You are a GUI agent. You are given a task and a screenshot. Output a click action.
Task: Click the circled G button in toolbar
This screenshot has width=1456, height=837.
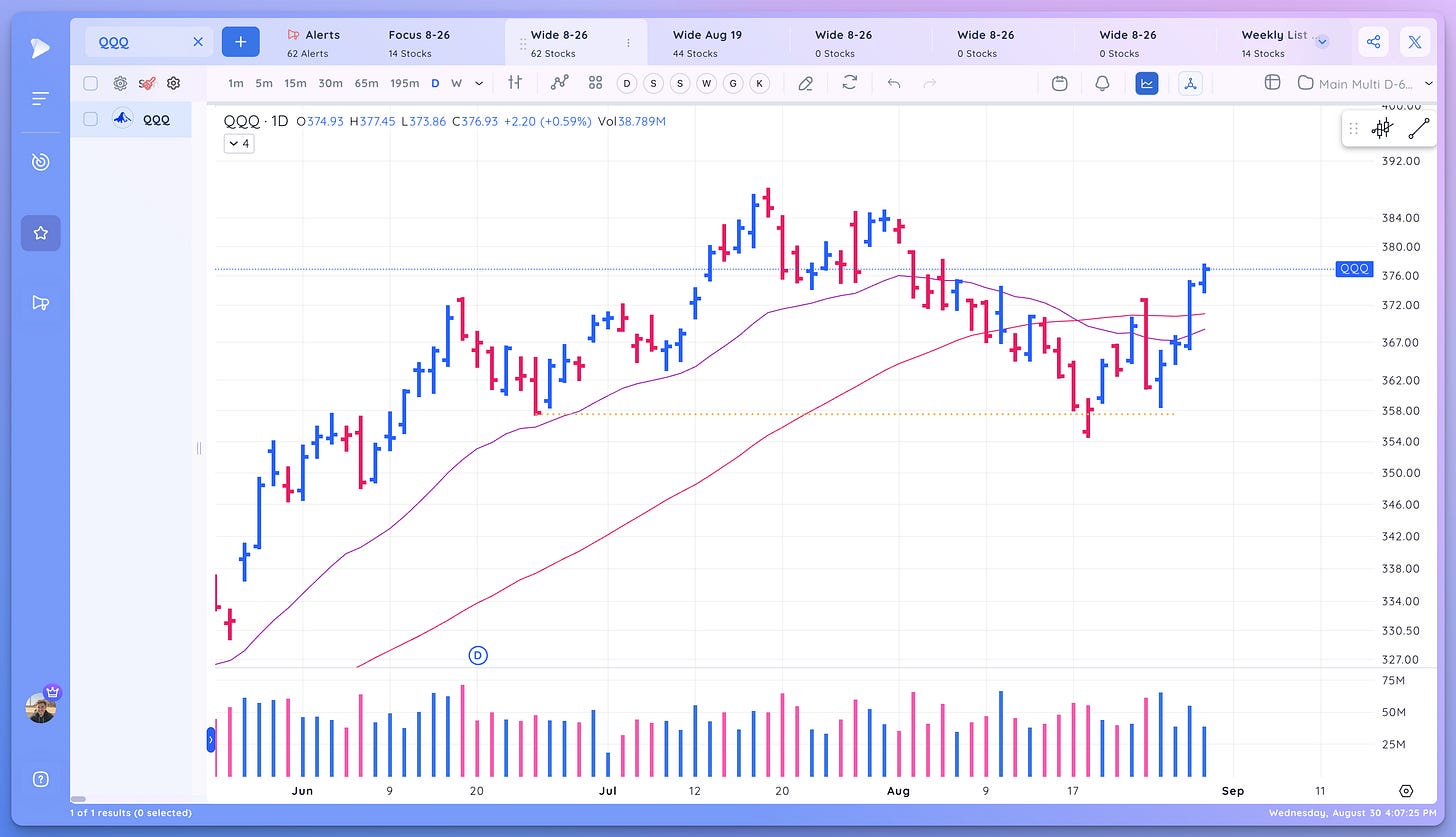tap(733, 83)
